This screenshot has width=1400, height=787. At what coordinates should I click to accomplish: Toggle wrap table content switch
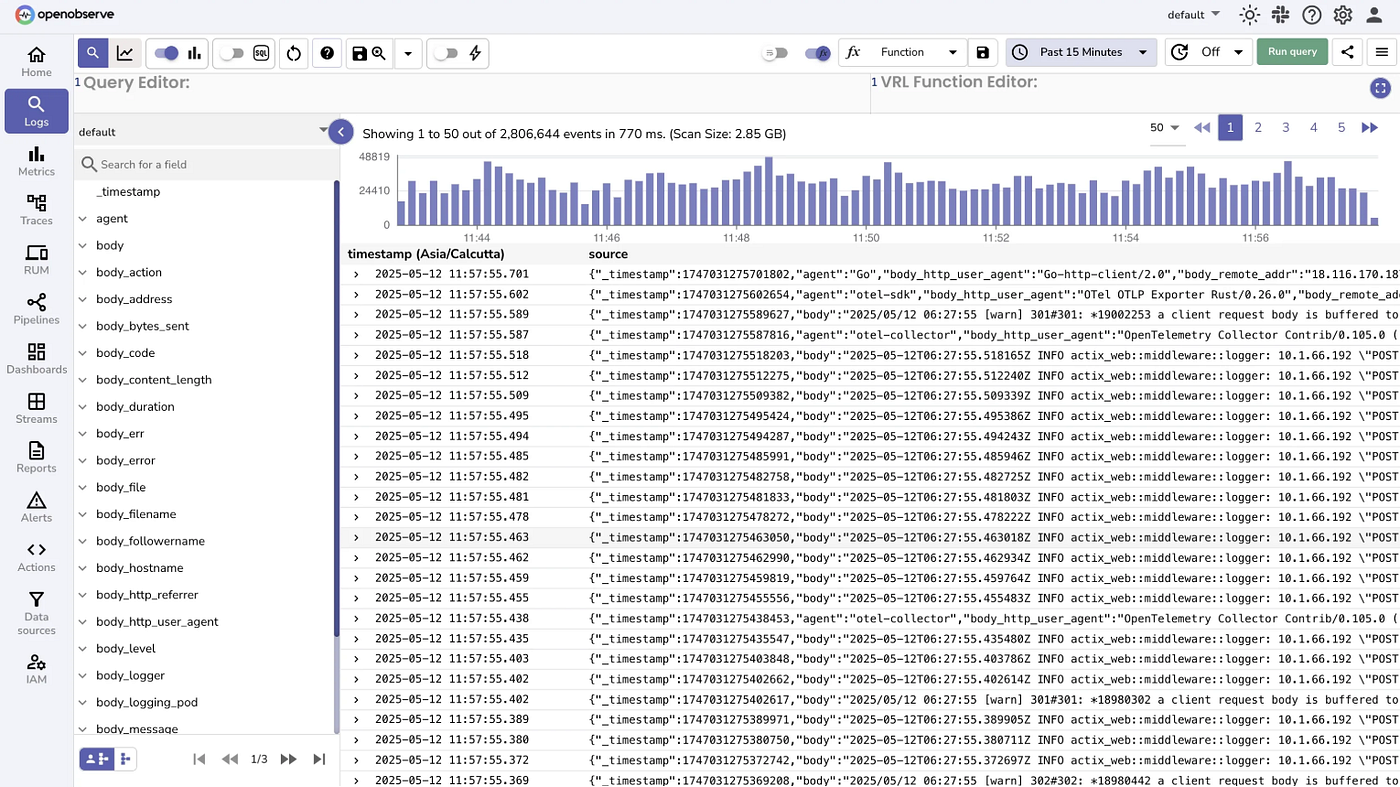coord(775,53)
